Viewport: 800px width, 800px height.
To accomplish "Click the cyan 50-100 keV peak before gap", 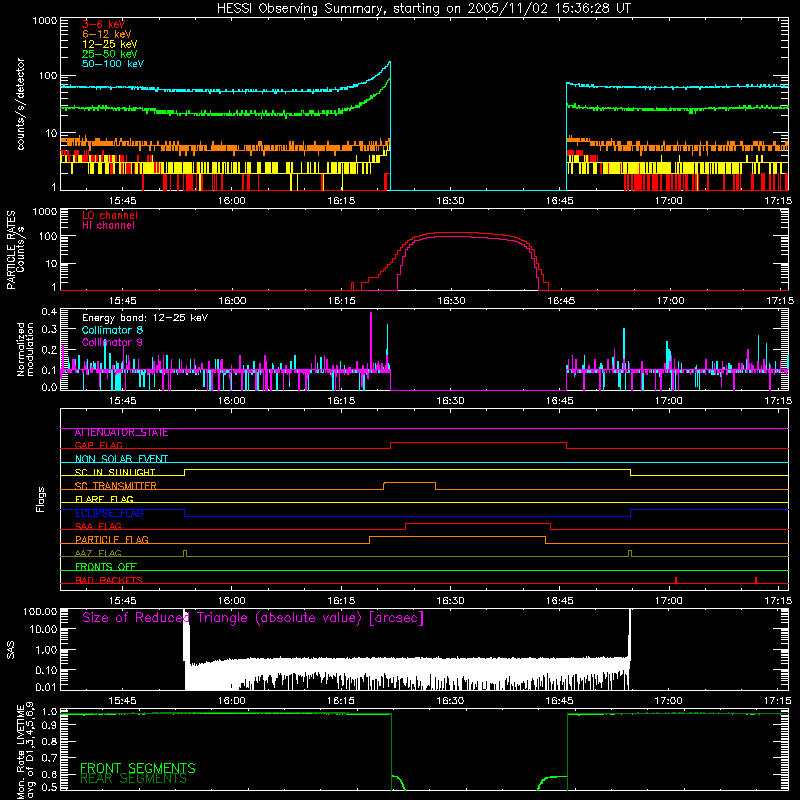I will click(x=390, y=63).
